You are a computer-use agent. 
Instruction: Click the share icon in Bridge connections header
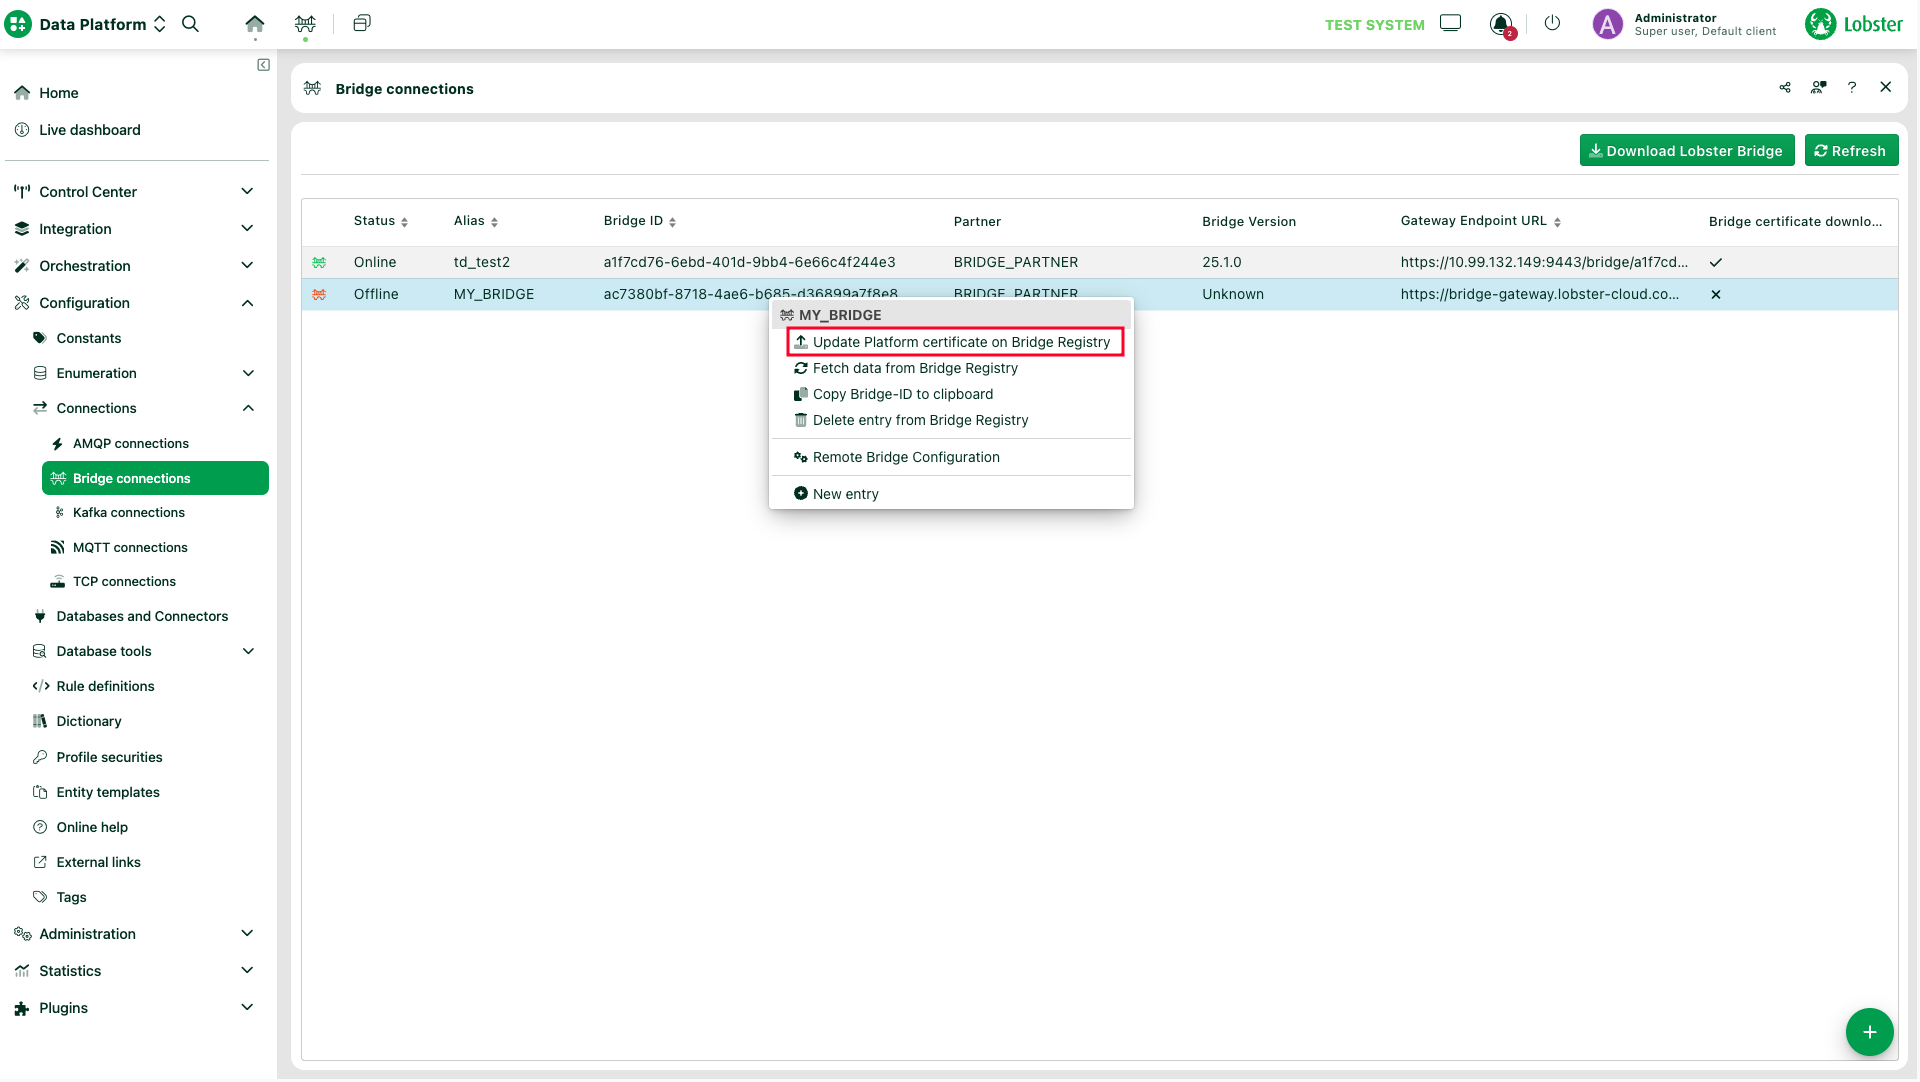(x=1785, y=88)
